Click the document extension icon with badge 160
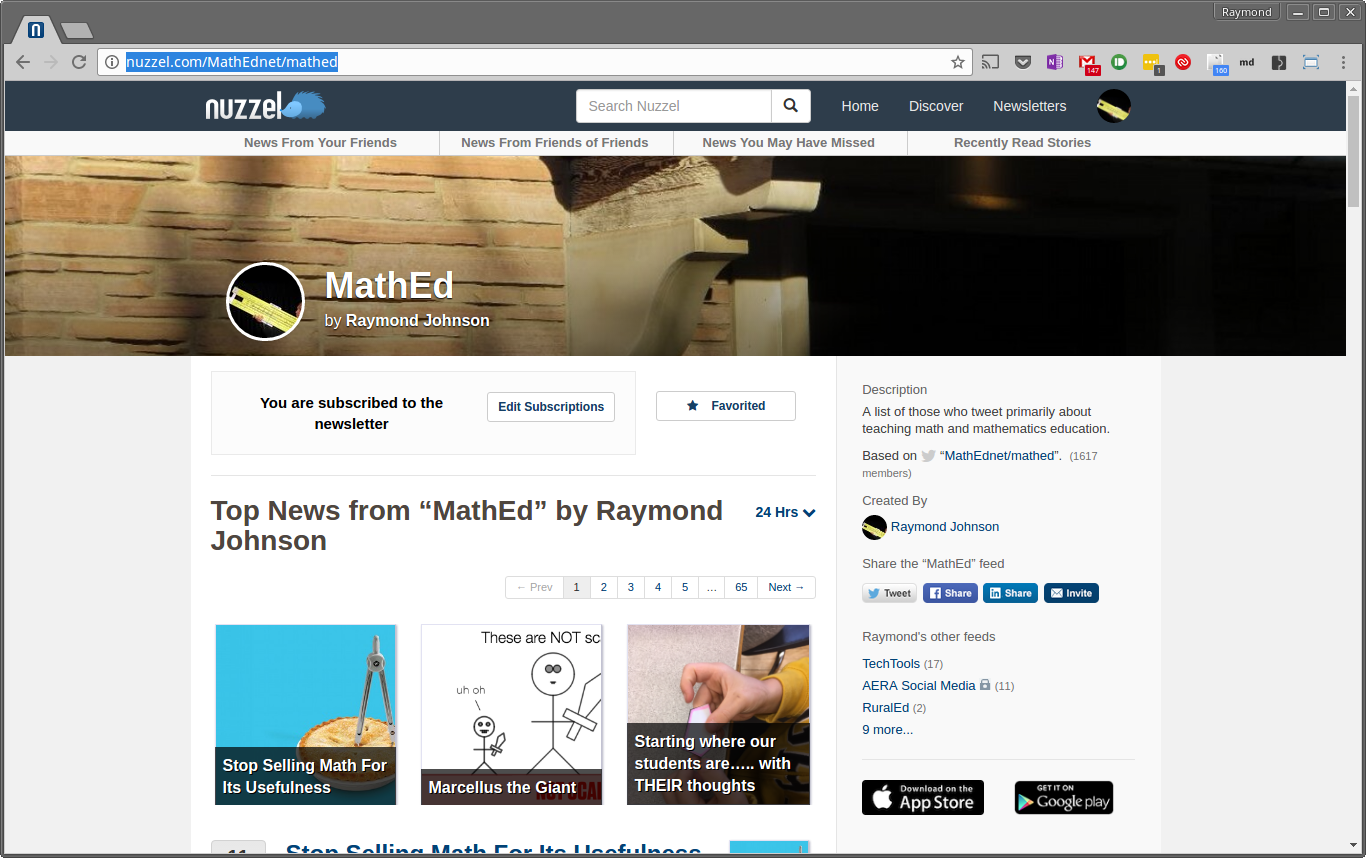 (1216, 64)
